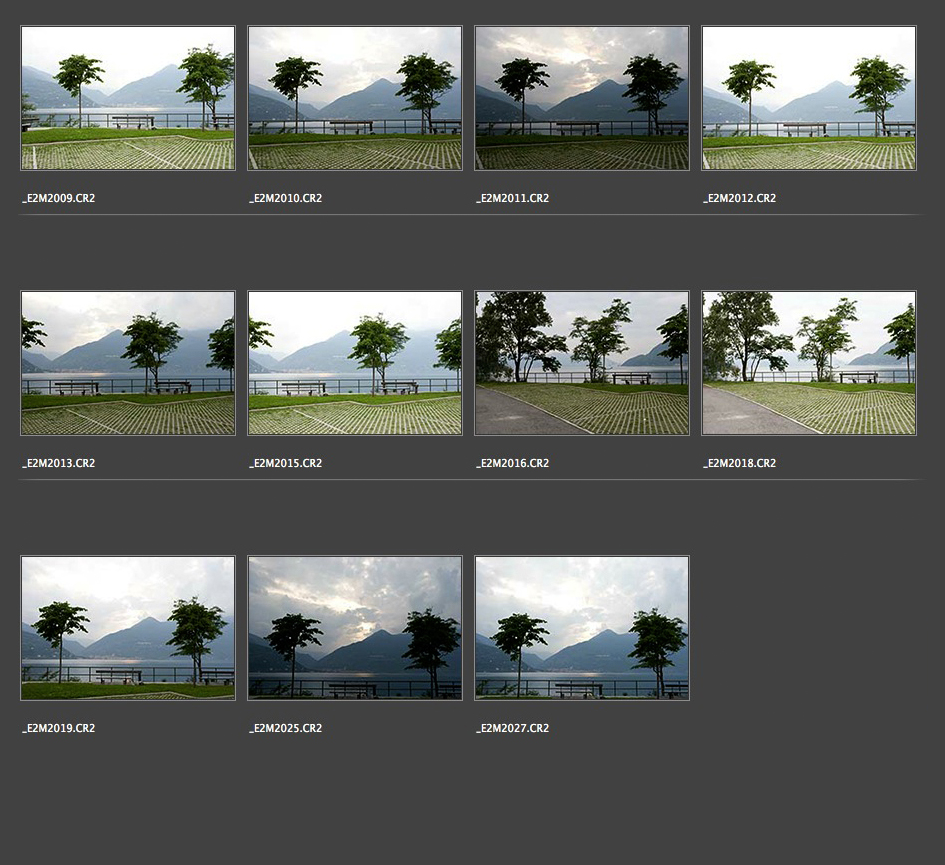Pick the _E2M2011.CR2 thumbnail image
The image size is (945, 865).
pos(582,98)
